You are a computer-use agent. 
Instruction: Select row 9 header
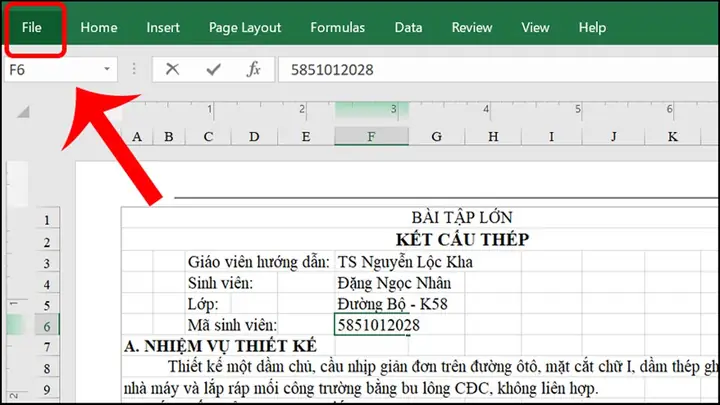click(47, 389)
